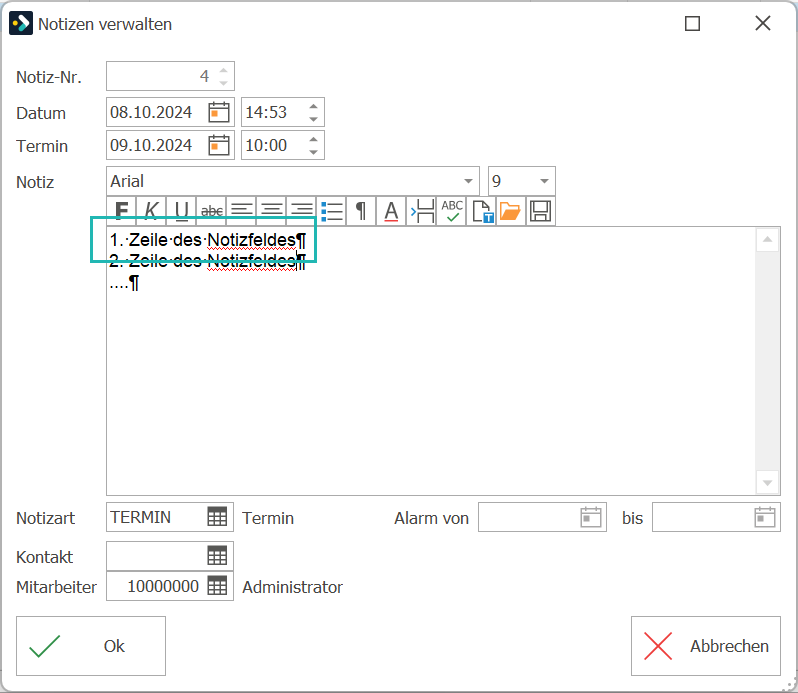The width and height of the screenshot is (798, 693).
Task: Insert bulleted list
Action: tap(331, 211)
